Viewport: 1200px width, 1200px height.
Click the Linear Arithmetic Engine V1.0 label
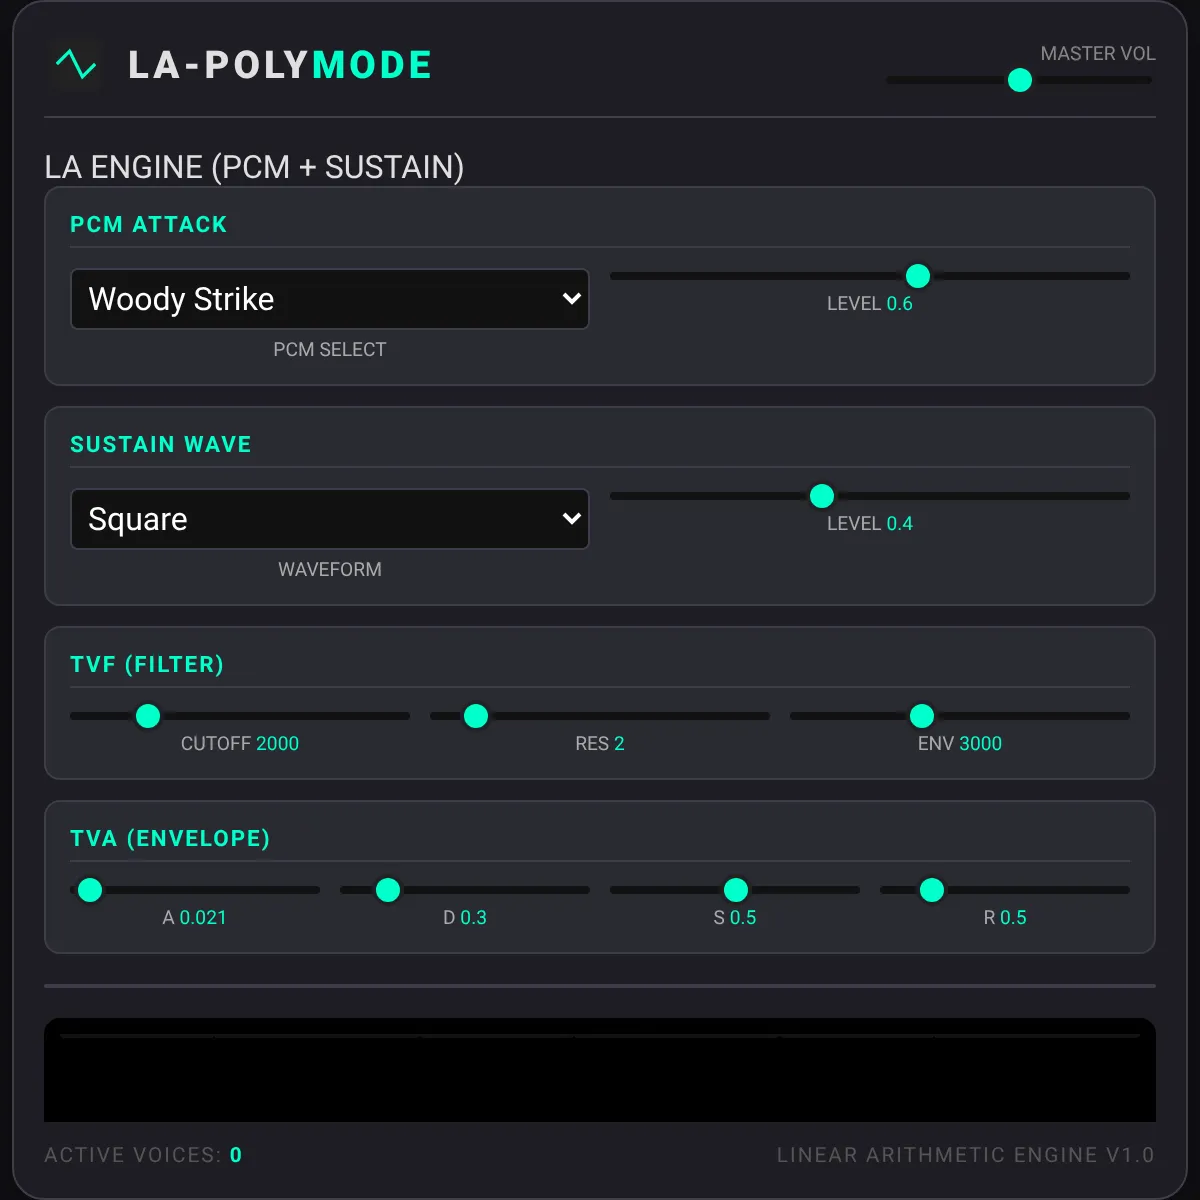tap(966, 1155)
